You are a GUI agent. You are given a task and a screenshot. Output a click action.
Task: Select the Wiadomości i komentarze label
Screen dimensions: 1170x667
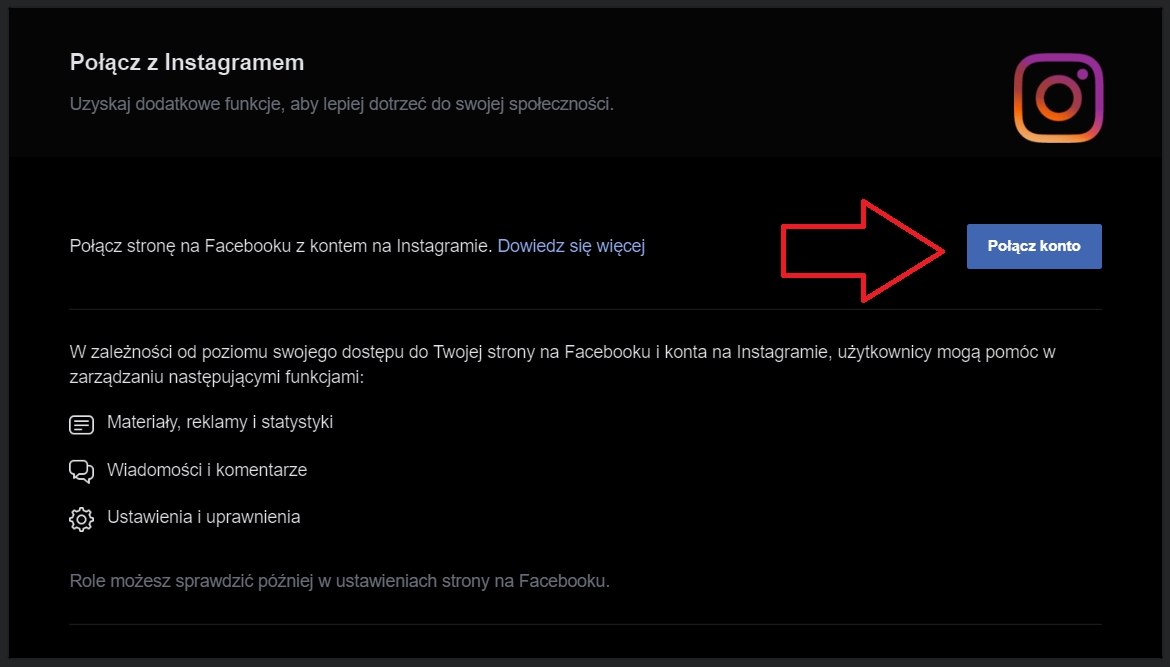point(207,470)
